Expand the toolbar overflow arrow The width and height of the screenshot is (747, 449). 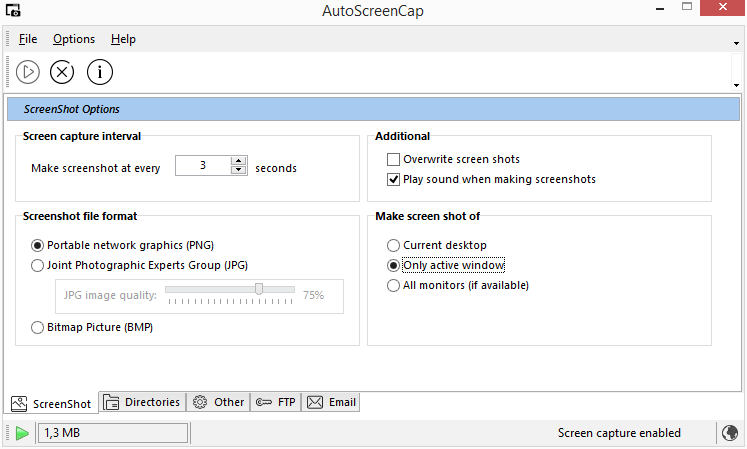tap(737, 86)
